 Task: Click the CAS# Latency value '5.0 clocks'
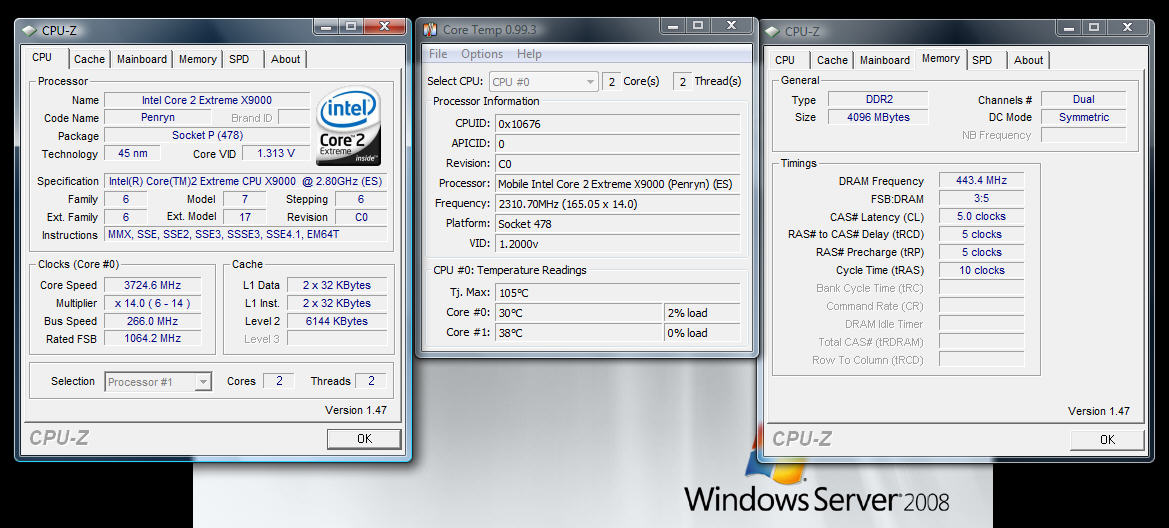[x=981, y=216]
